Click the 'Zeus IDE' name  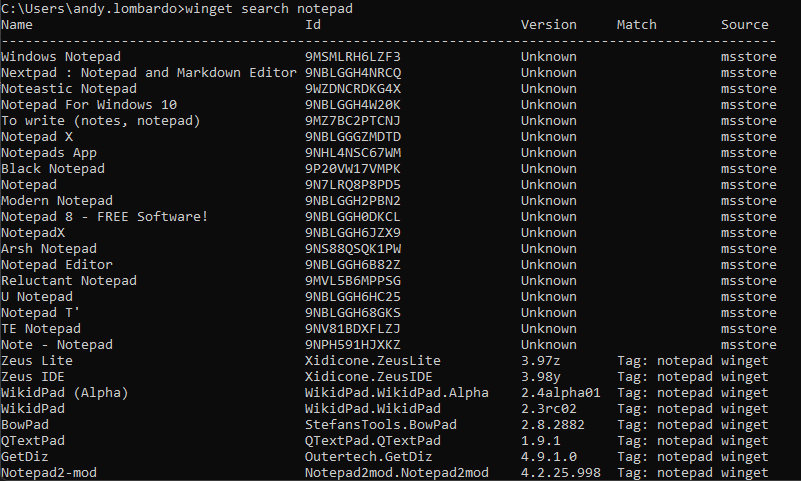(x=33, y=377)
